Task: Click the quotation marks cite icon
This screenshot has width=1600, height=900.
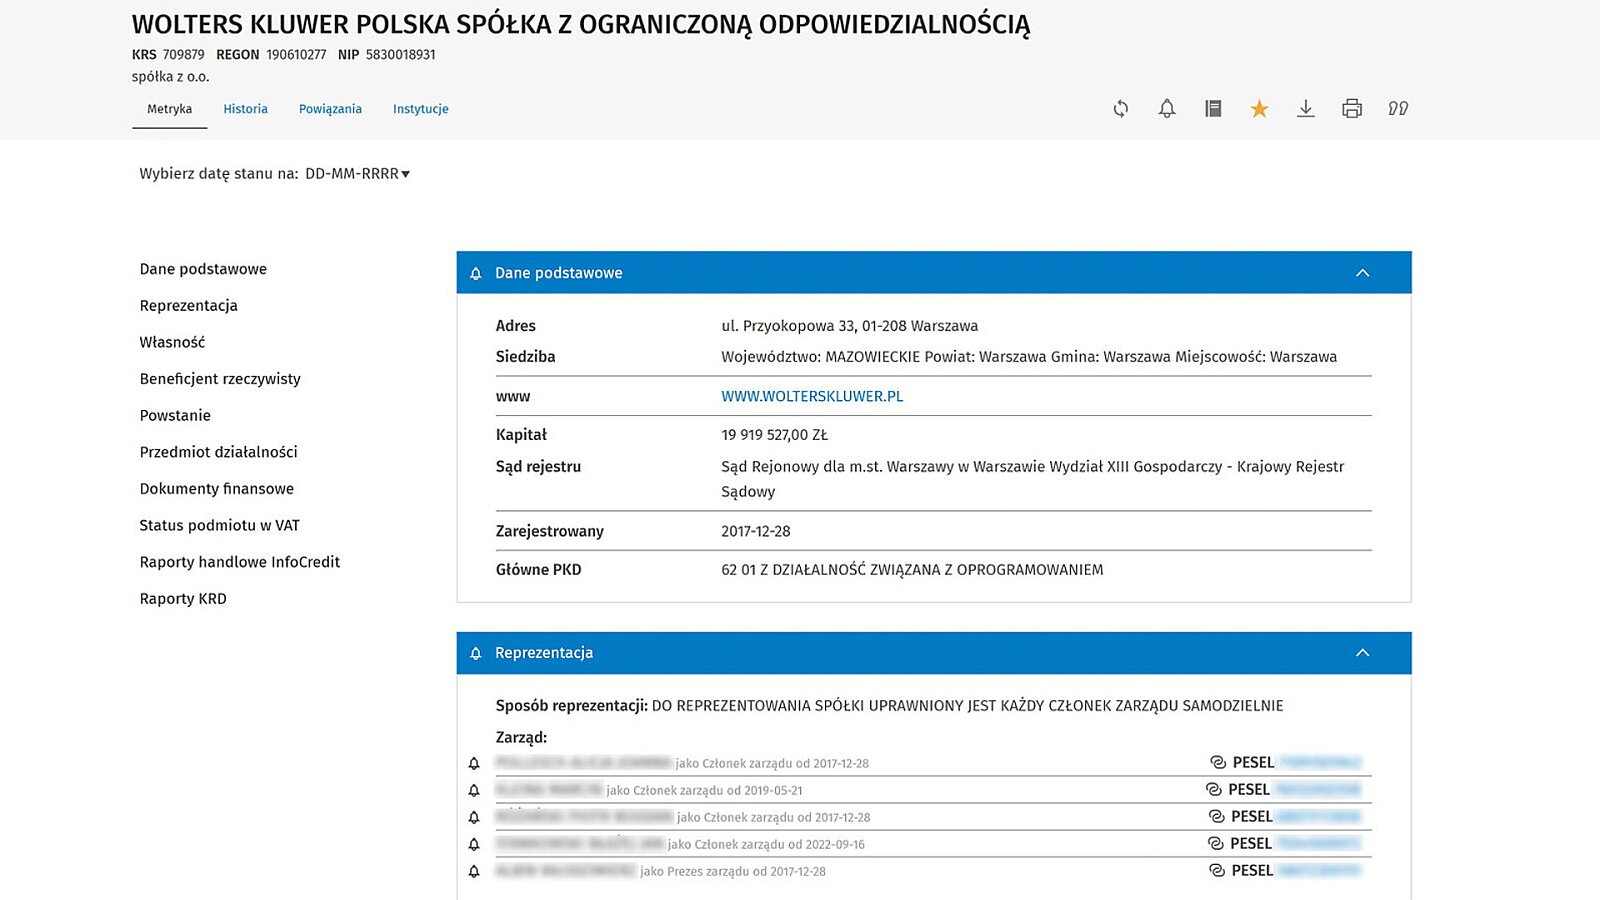Action: (1398, 109)
